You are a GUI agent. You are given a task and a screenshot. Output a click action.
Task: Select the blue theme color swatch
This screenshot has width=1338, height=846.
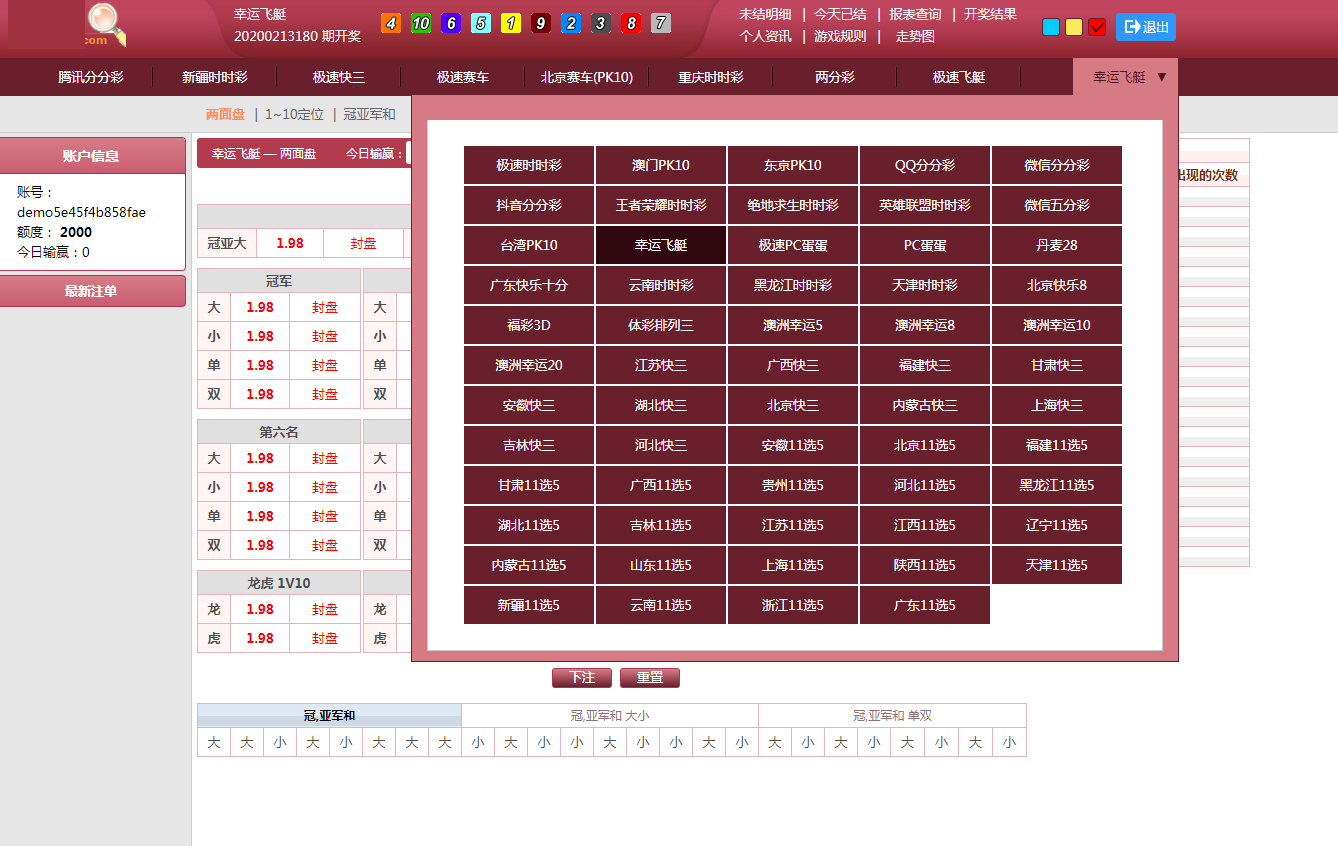click(1051, 27)
